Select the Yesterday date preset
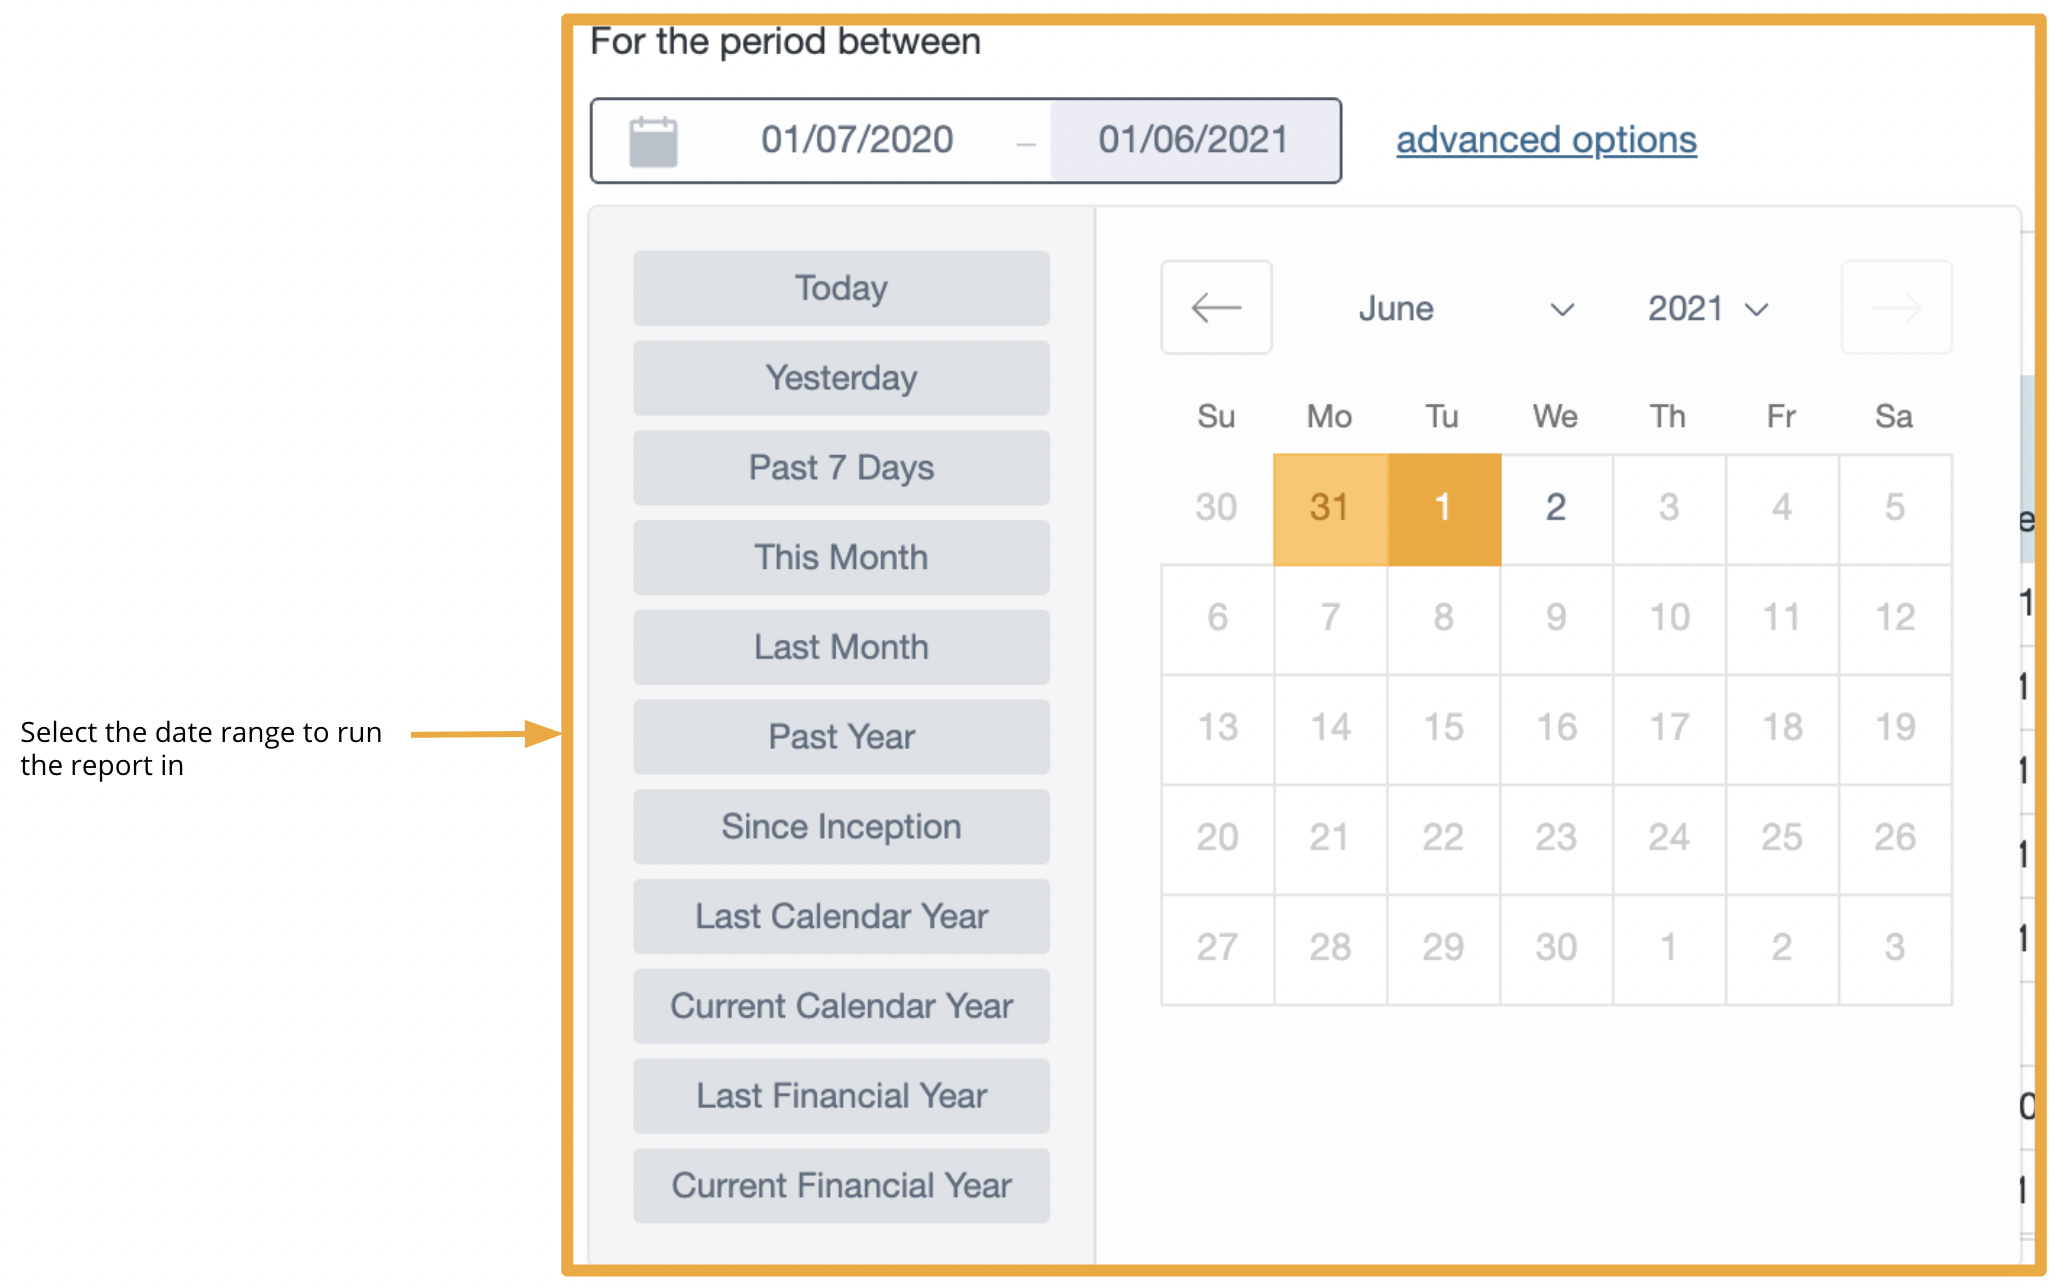This screenshot has height=1288, width=2062. (841, 377)
